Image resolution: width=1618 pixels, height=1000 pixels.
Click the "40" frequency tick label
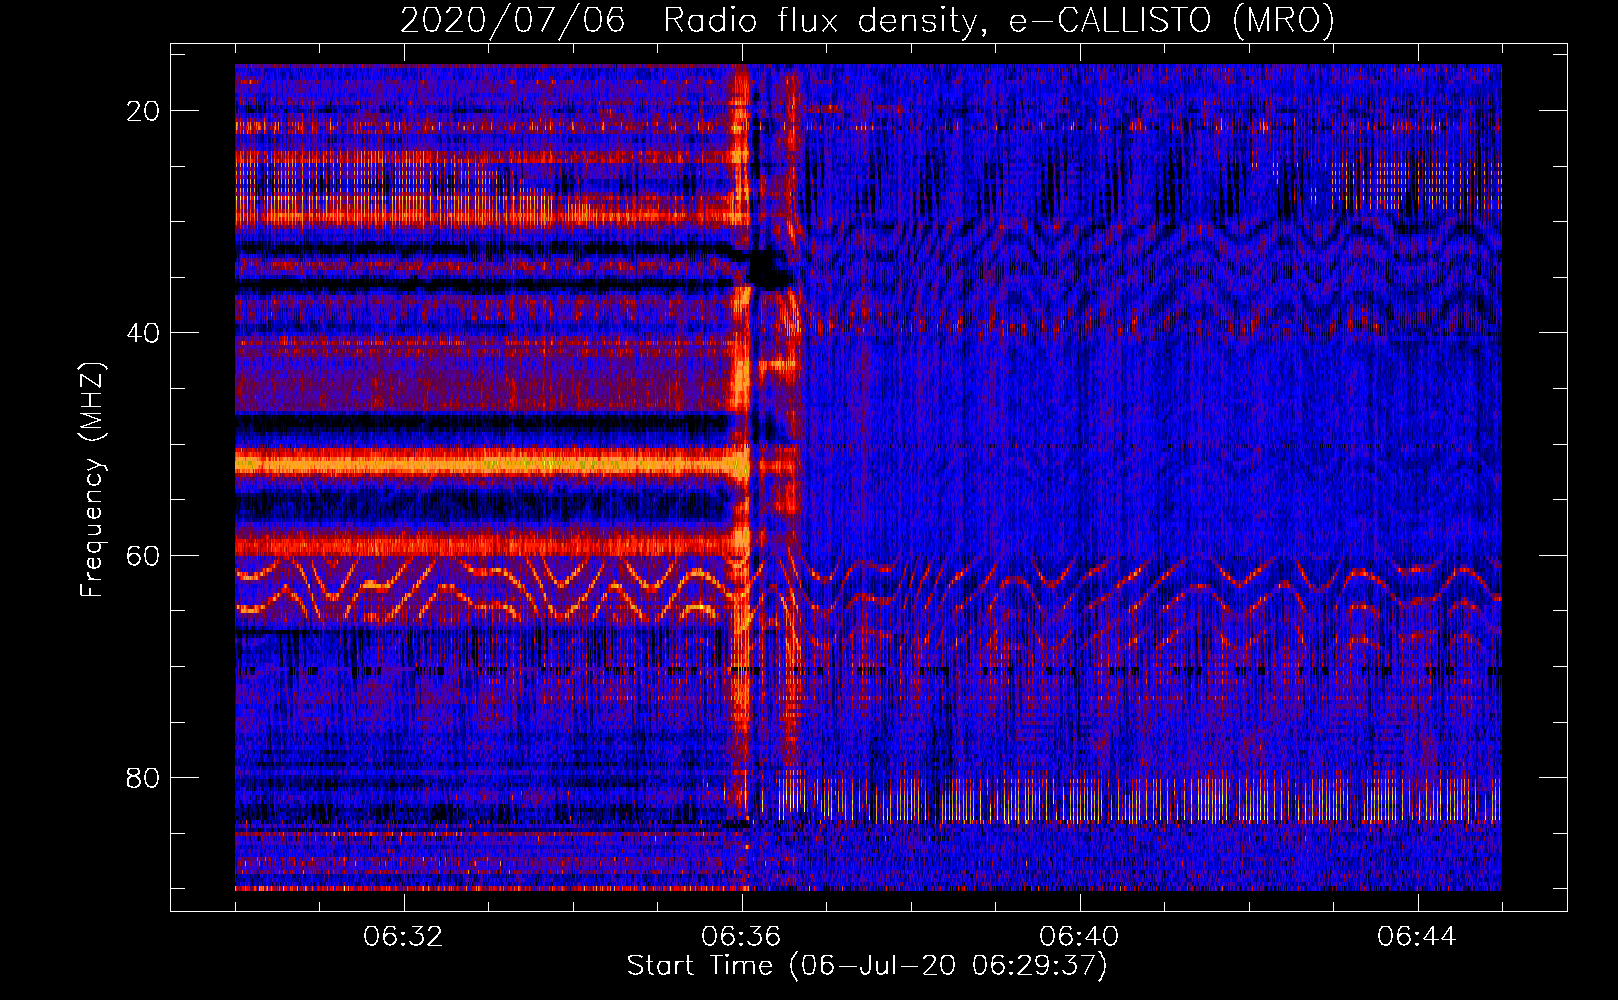[x=144, y=333]
